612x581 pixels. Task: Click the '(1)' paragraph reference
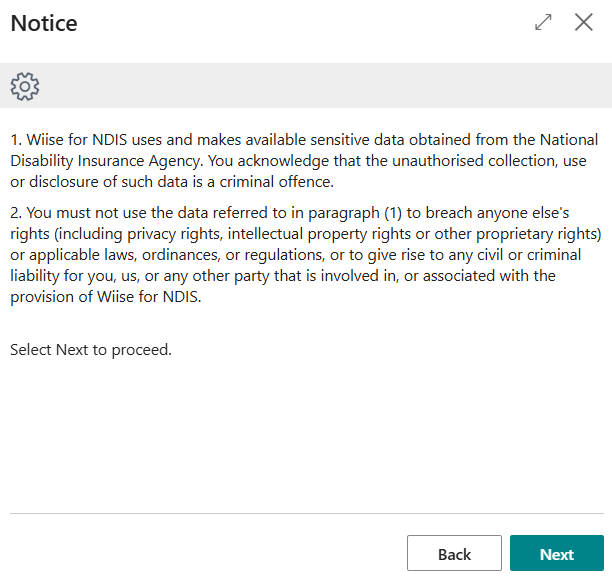393,213
